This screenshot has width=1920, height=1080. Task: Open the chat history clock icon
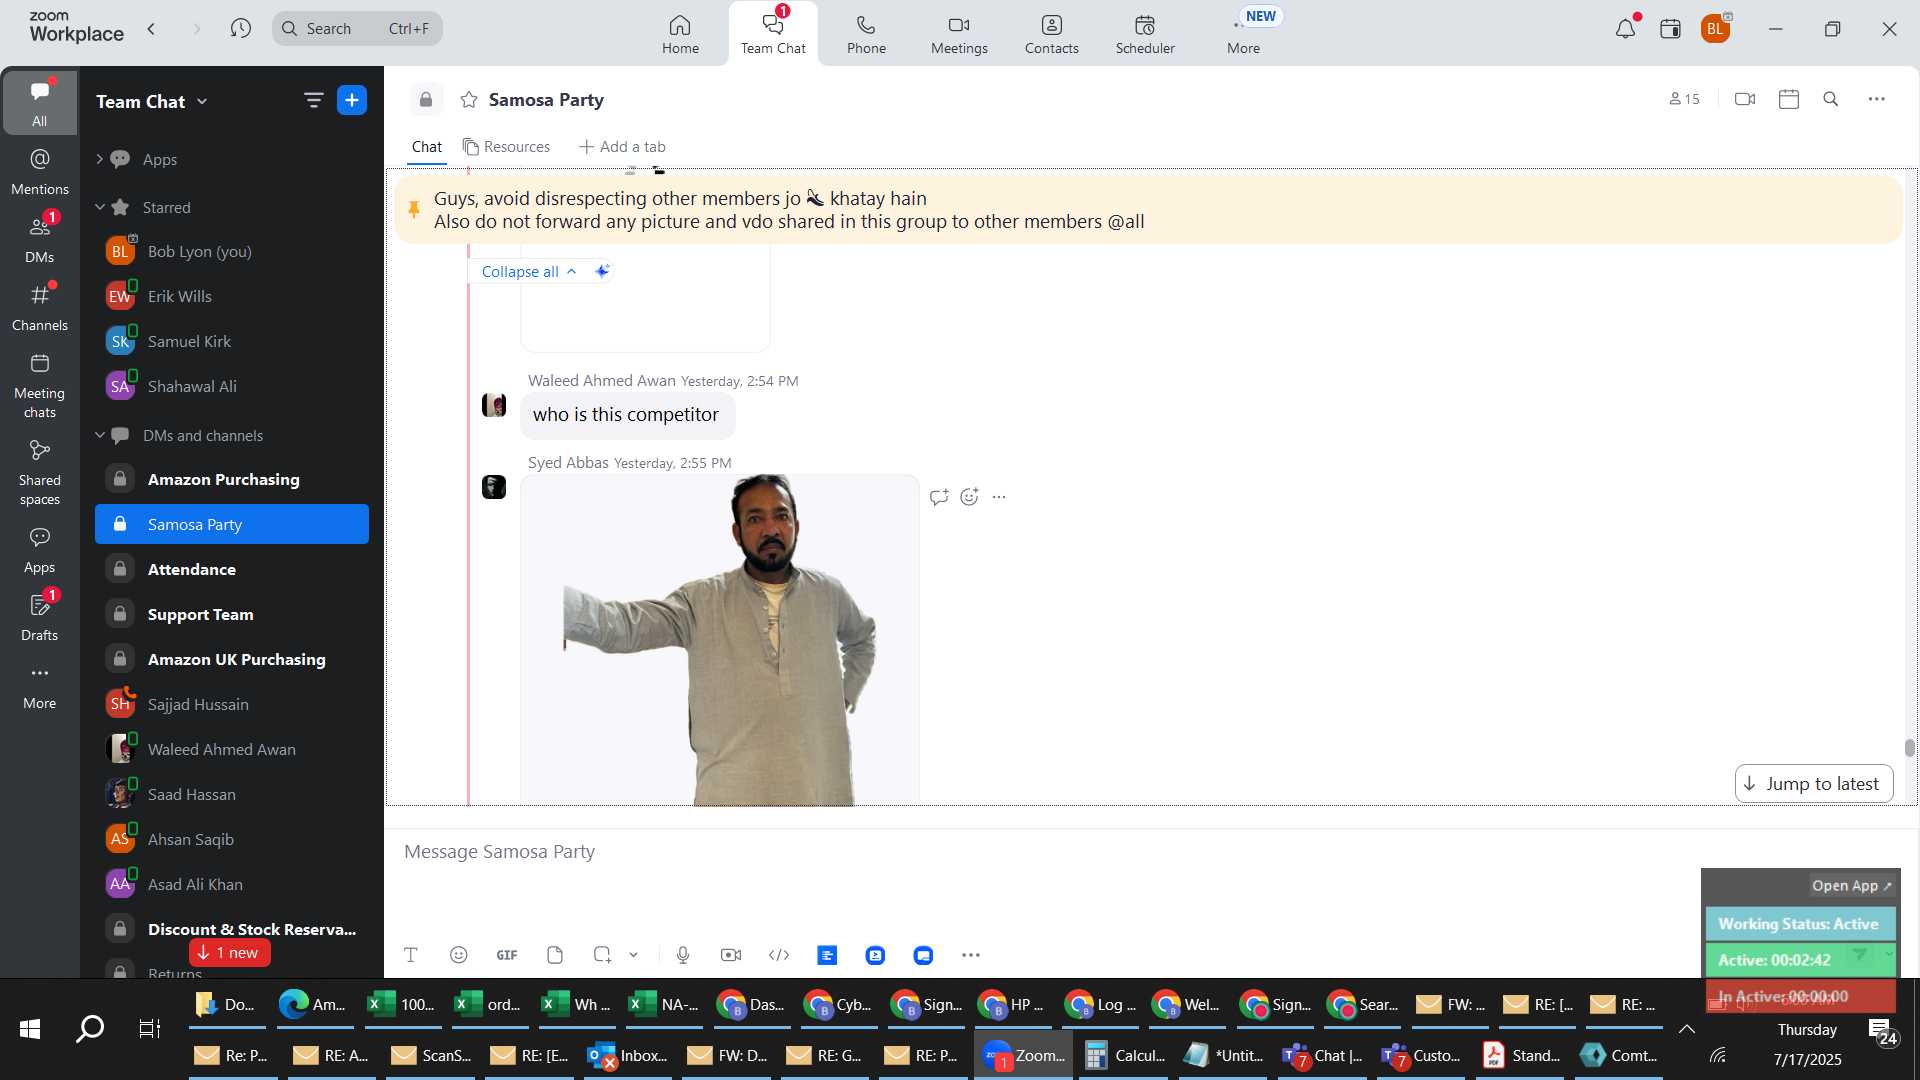(x=240, y=28)
